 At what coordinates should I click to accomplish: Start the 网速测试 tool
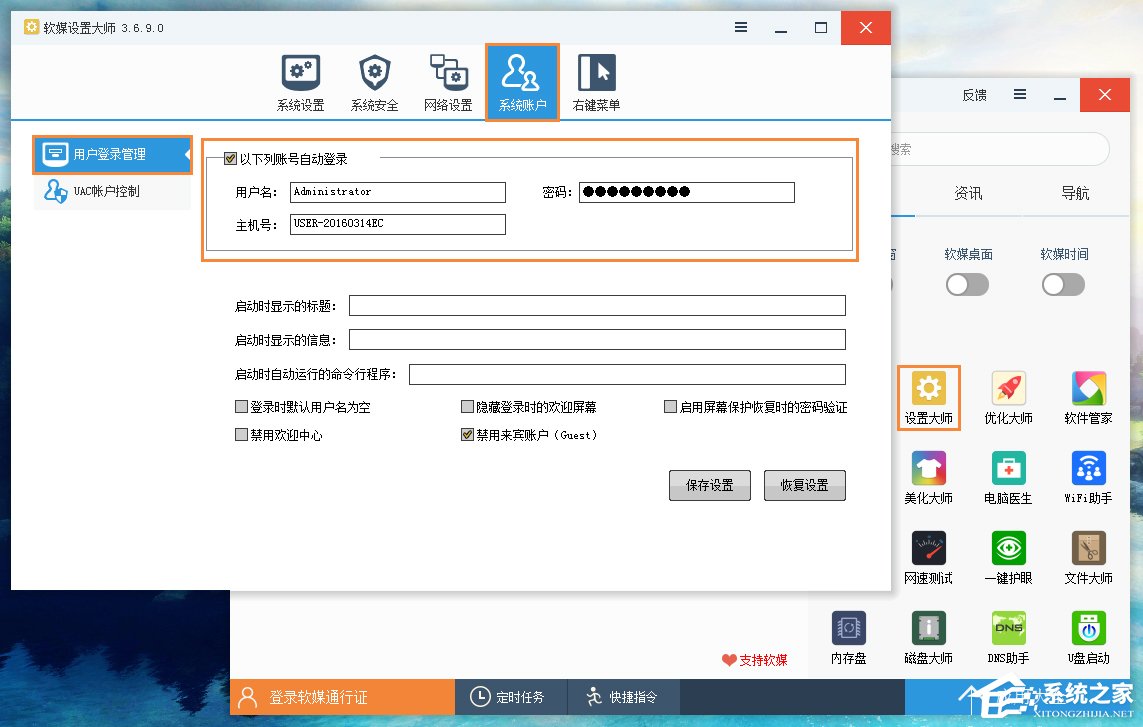(x=928, y=558)
